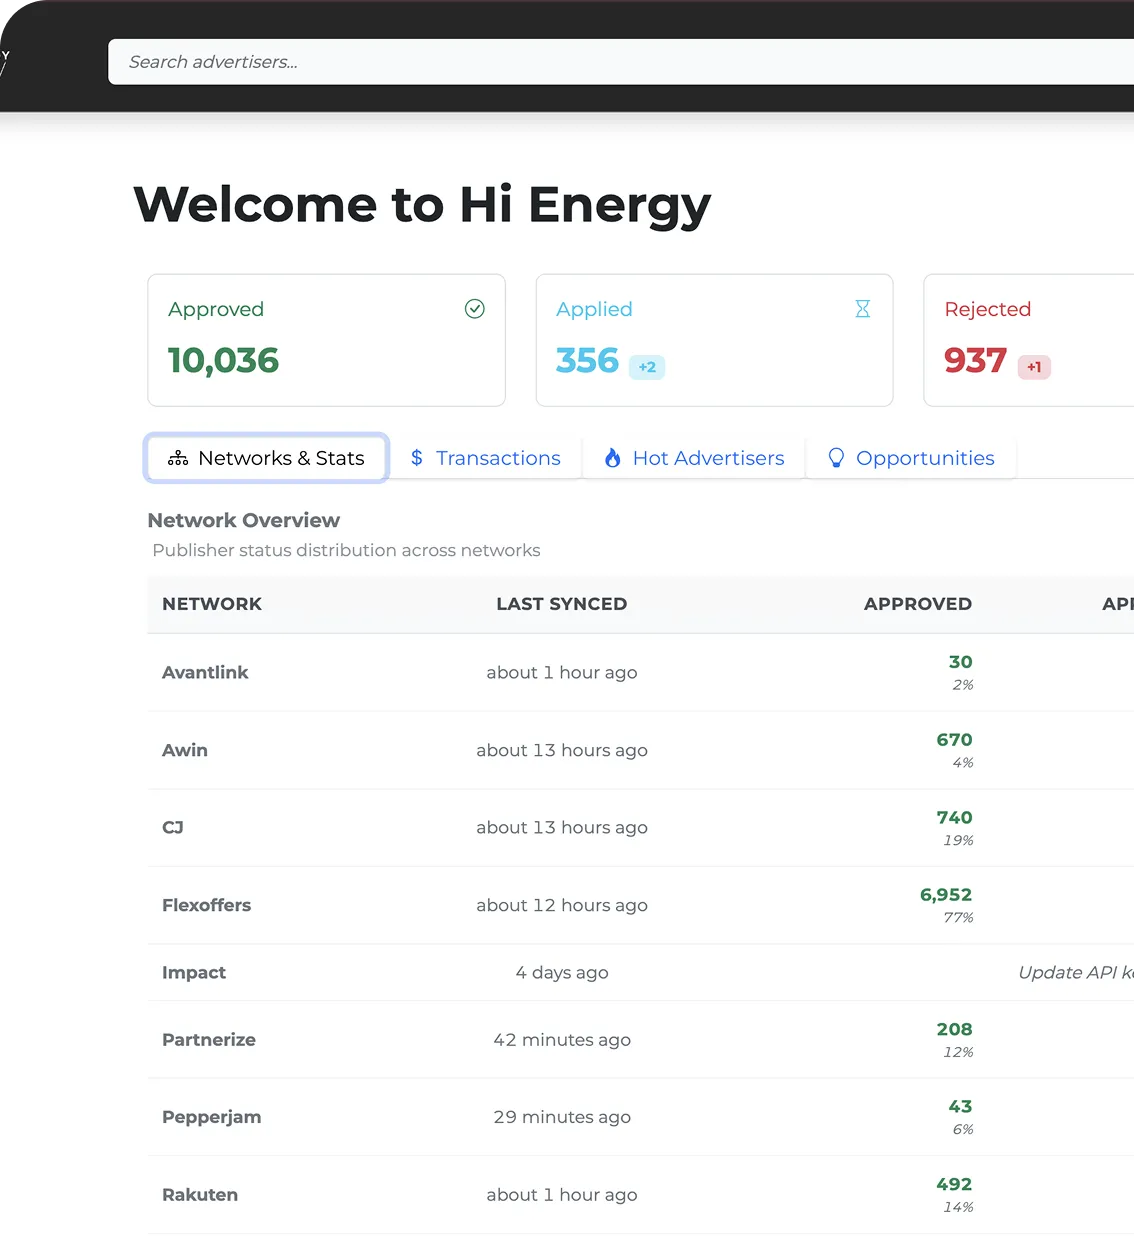The height and width of the screenshot is (1236, 1134).
Task: Select the Partnerize network name
Action: 209,1040
